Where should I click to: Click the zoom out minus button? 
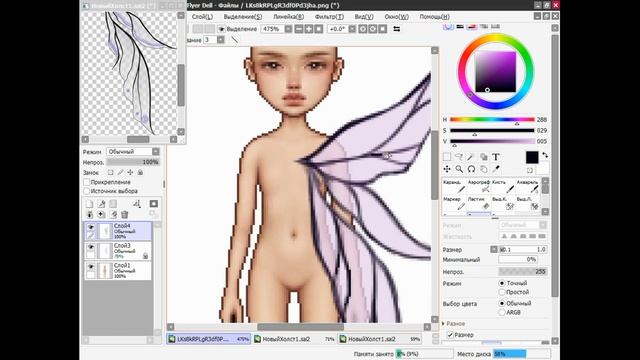[299, 29]
